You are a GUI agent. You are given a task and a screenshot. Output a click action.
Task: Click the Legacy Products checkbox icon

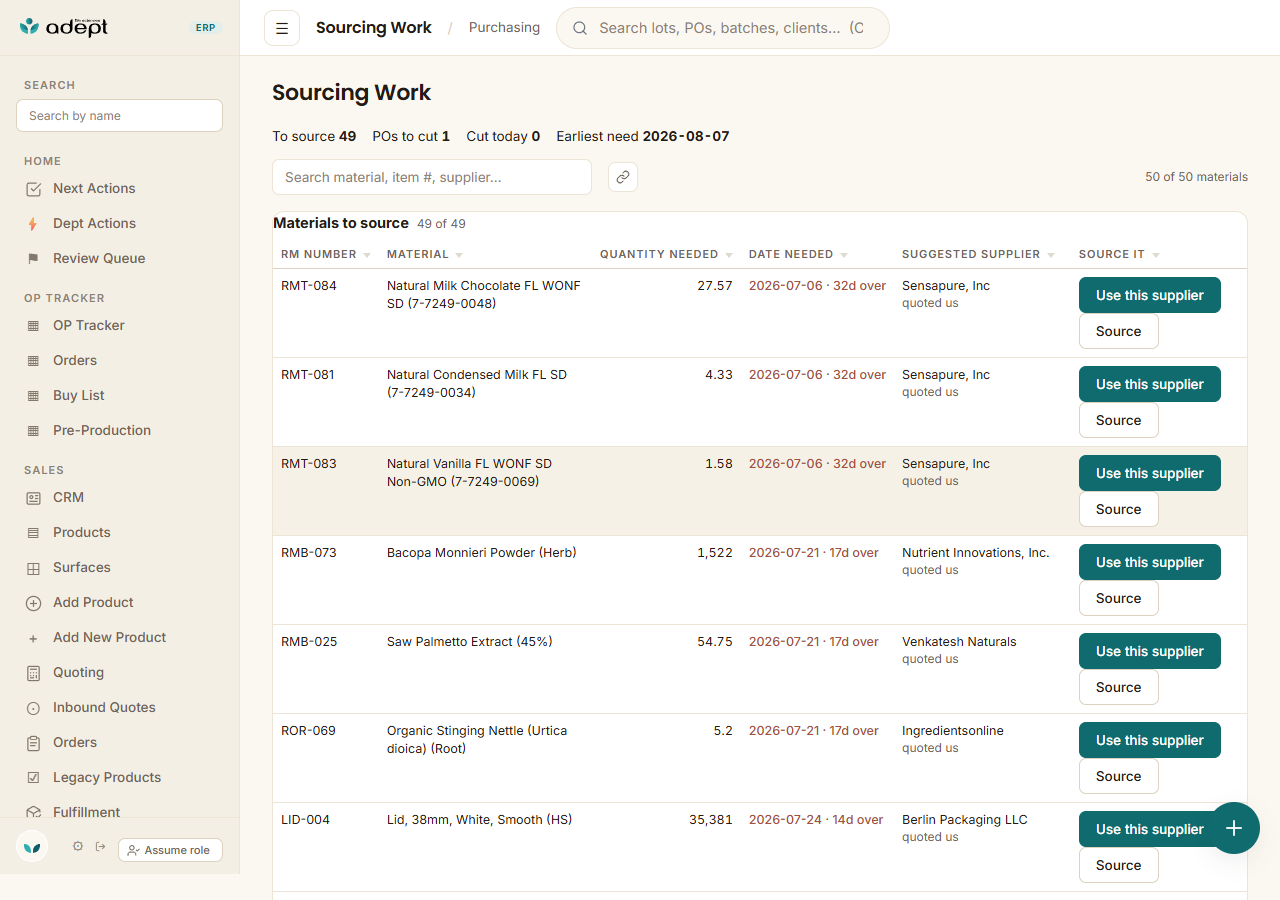point(33,778)
